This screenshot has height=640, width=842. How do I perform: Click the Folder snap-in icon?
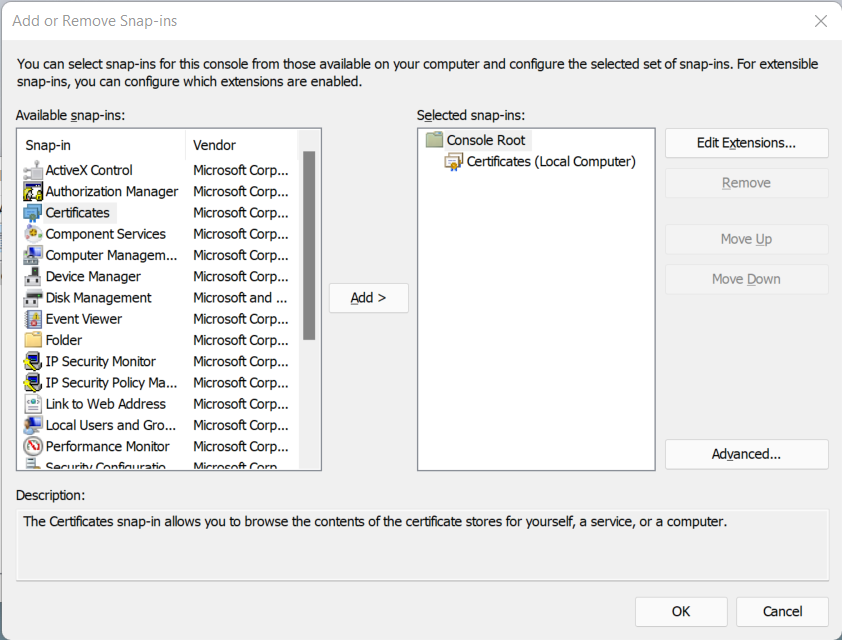33,340
